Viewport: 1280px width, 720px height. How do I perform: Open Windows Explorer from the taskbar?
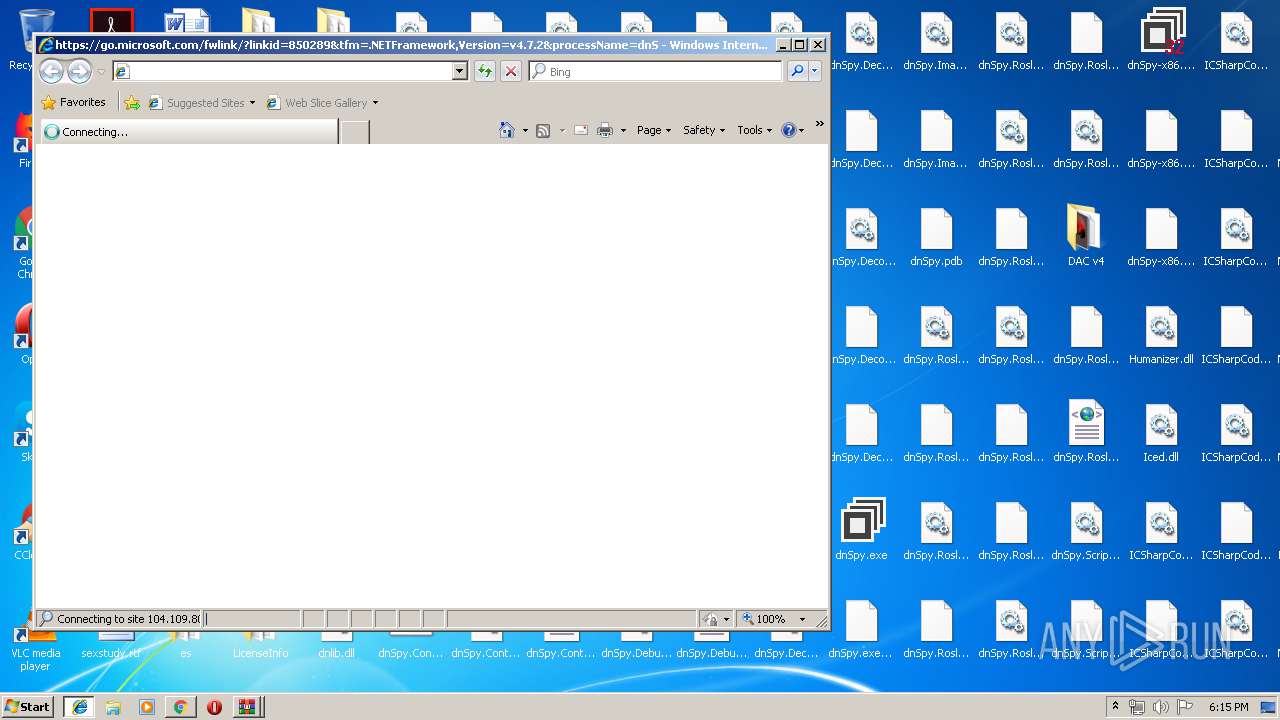[x=113, y=706]
